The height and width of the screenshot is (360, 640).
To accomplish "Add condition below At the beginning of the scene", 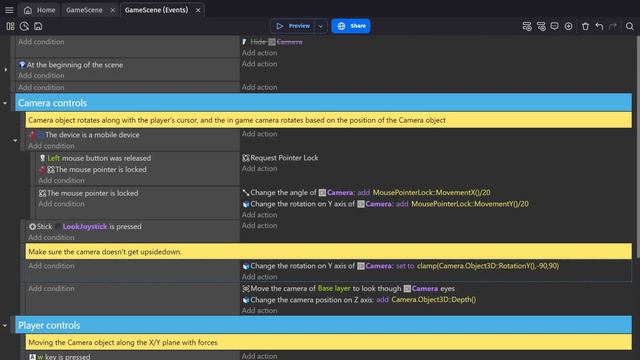I will pyautogui.click(x=41, y=76).
